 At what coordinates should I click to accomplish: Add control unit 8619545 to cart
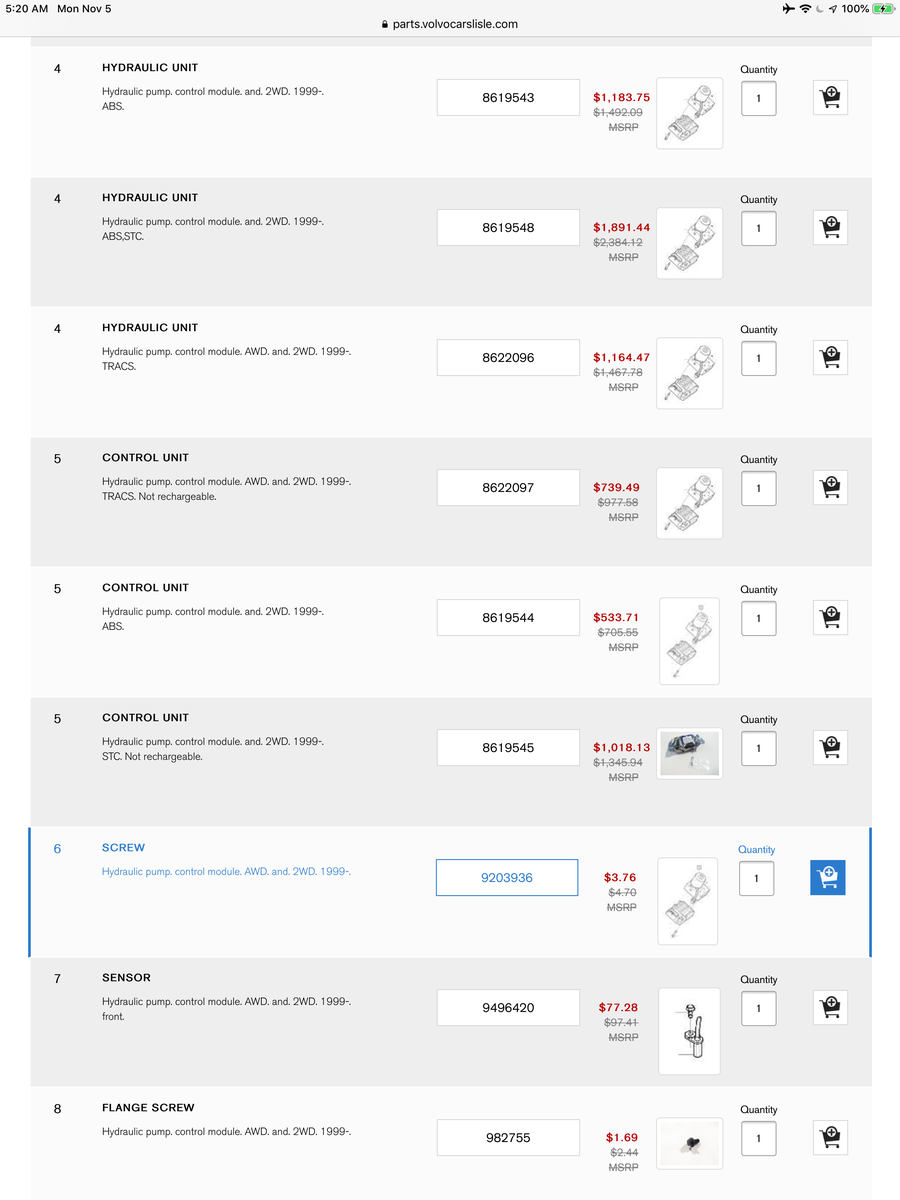830,748
